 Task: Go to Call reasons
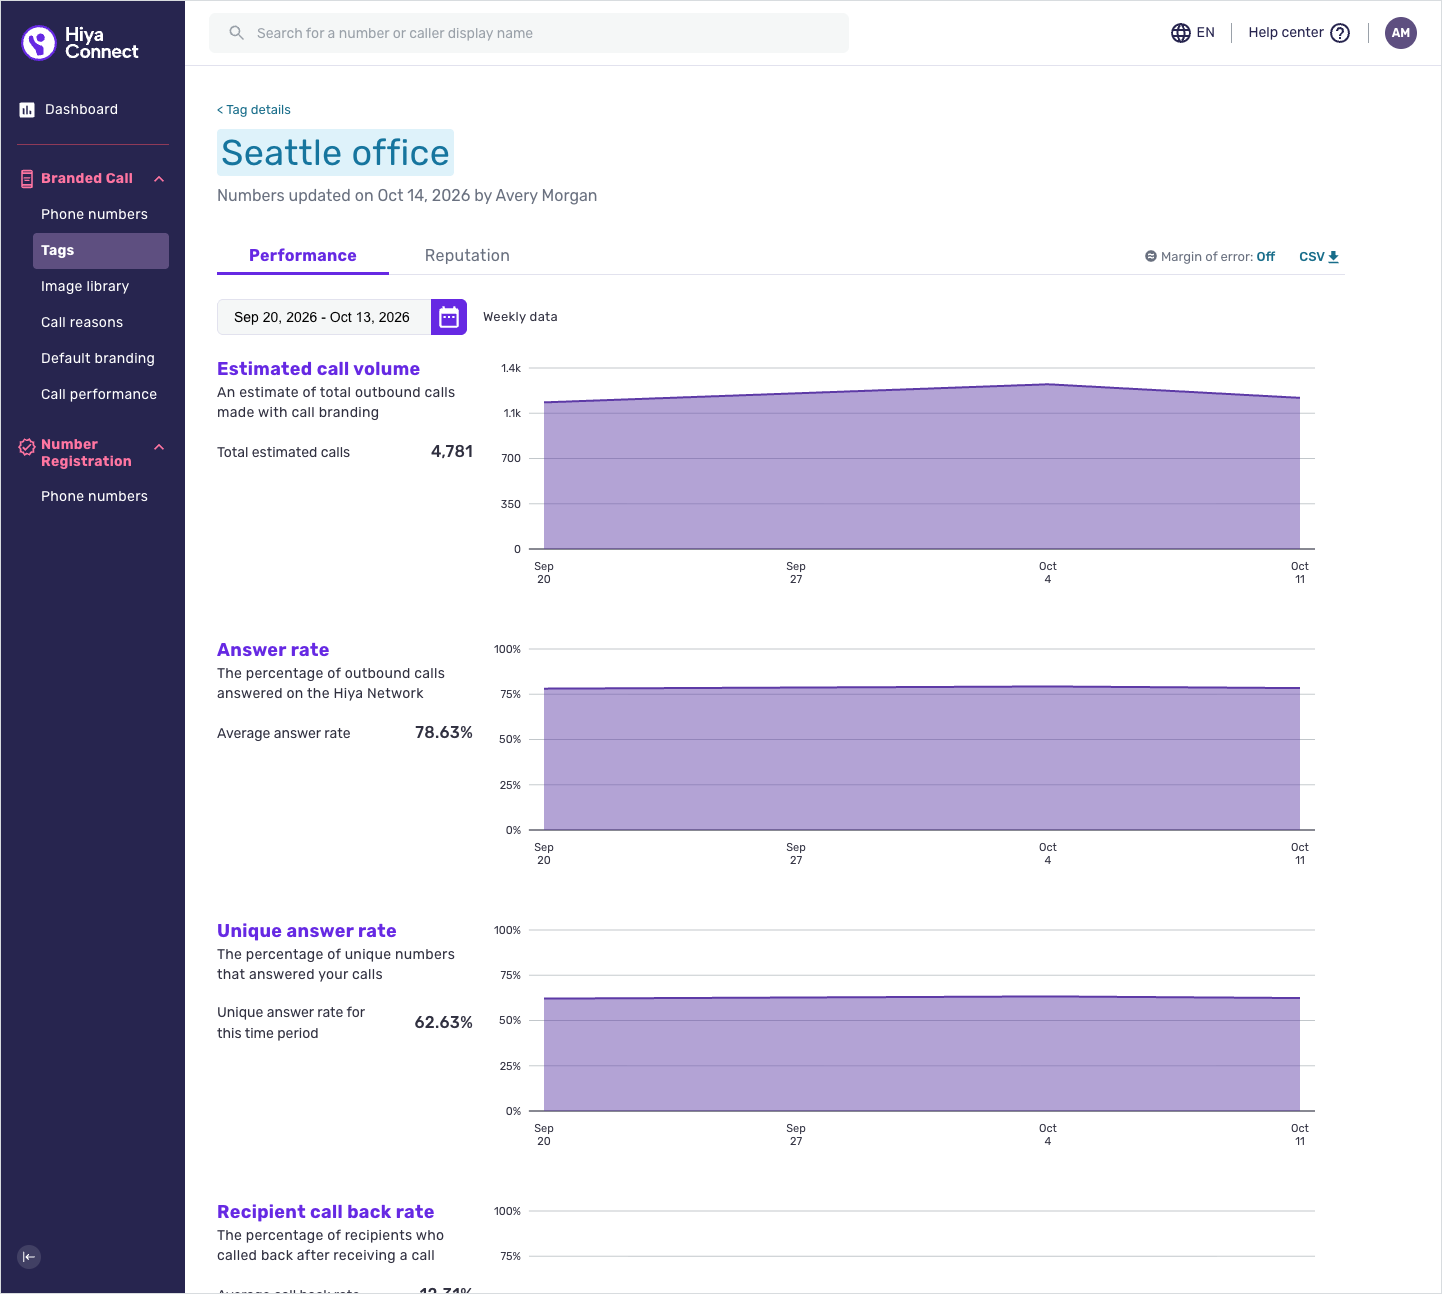[82, 322]
